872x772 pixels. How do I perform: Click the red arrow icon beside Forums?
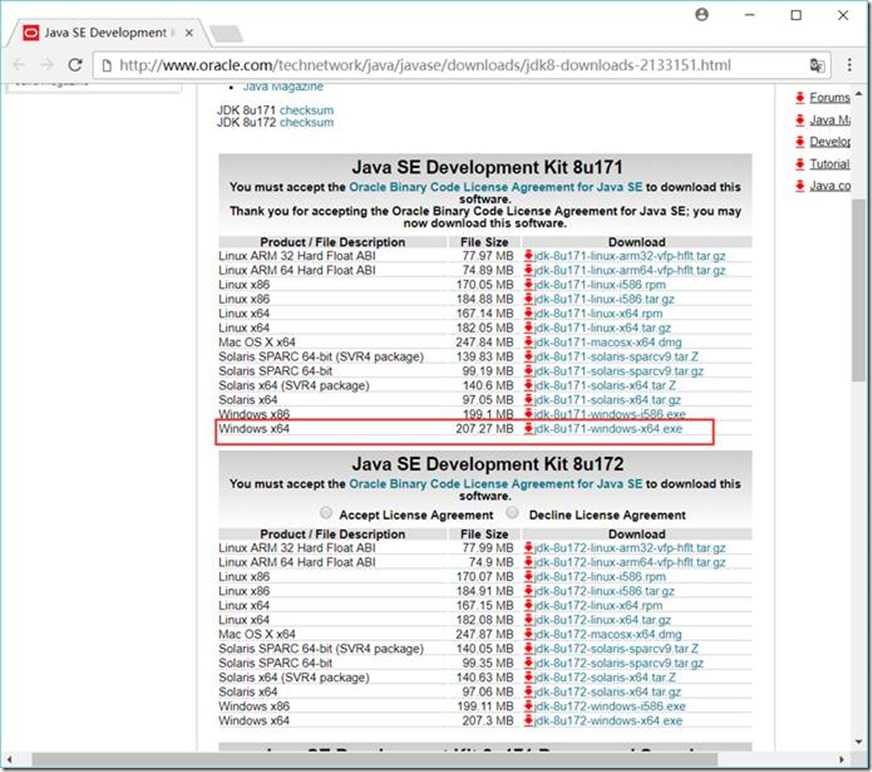[x=800, y=98]
